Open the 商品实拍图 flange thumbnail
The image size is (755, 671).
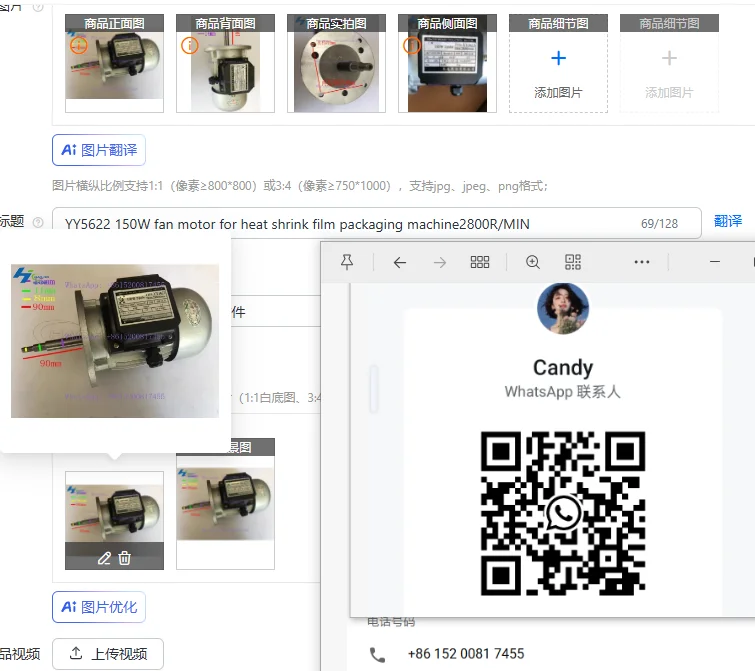click(337, 64)
